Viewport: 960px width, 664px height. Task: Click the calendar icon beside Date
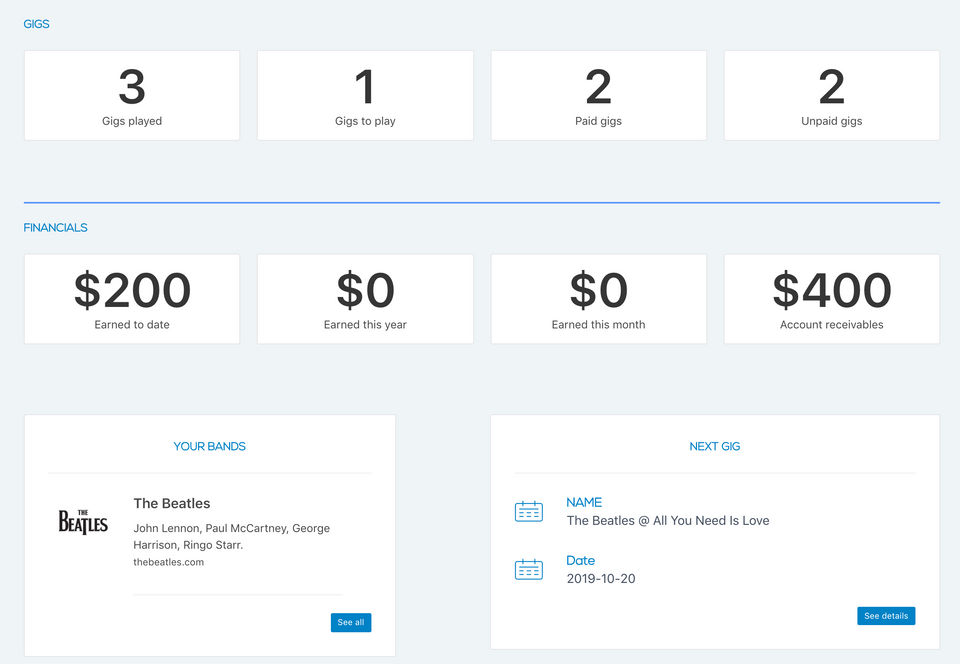point(528,569)
